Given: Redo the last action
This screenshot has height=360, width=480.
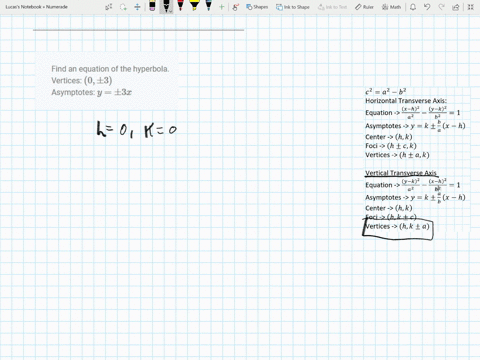Looking at the screenshot, I should (x=441, y=7).
